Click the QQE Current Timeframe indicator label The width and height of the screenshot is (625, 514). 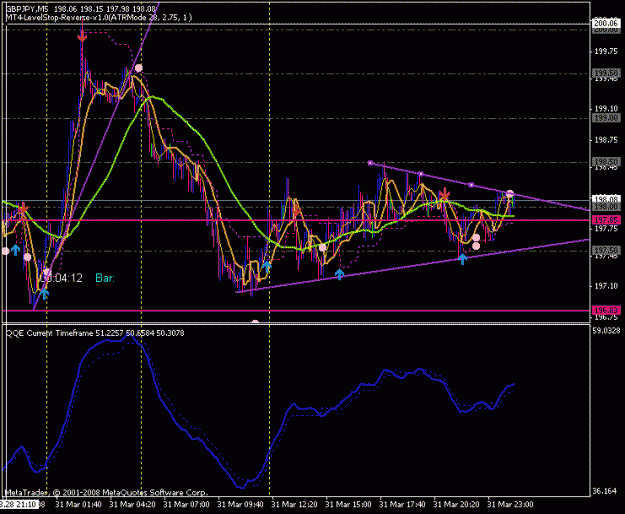click(95, 333)
